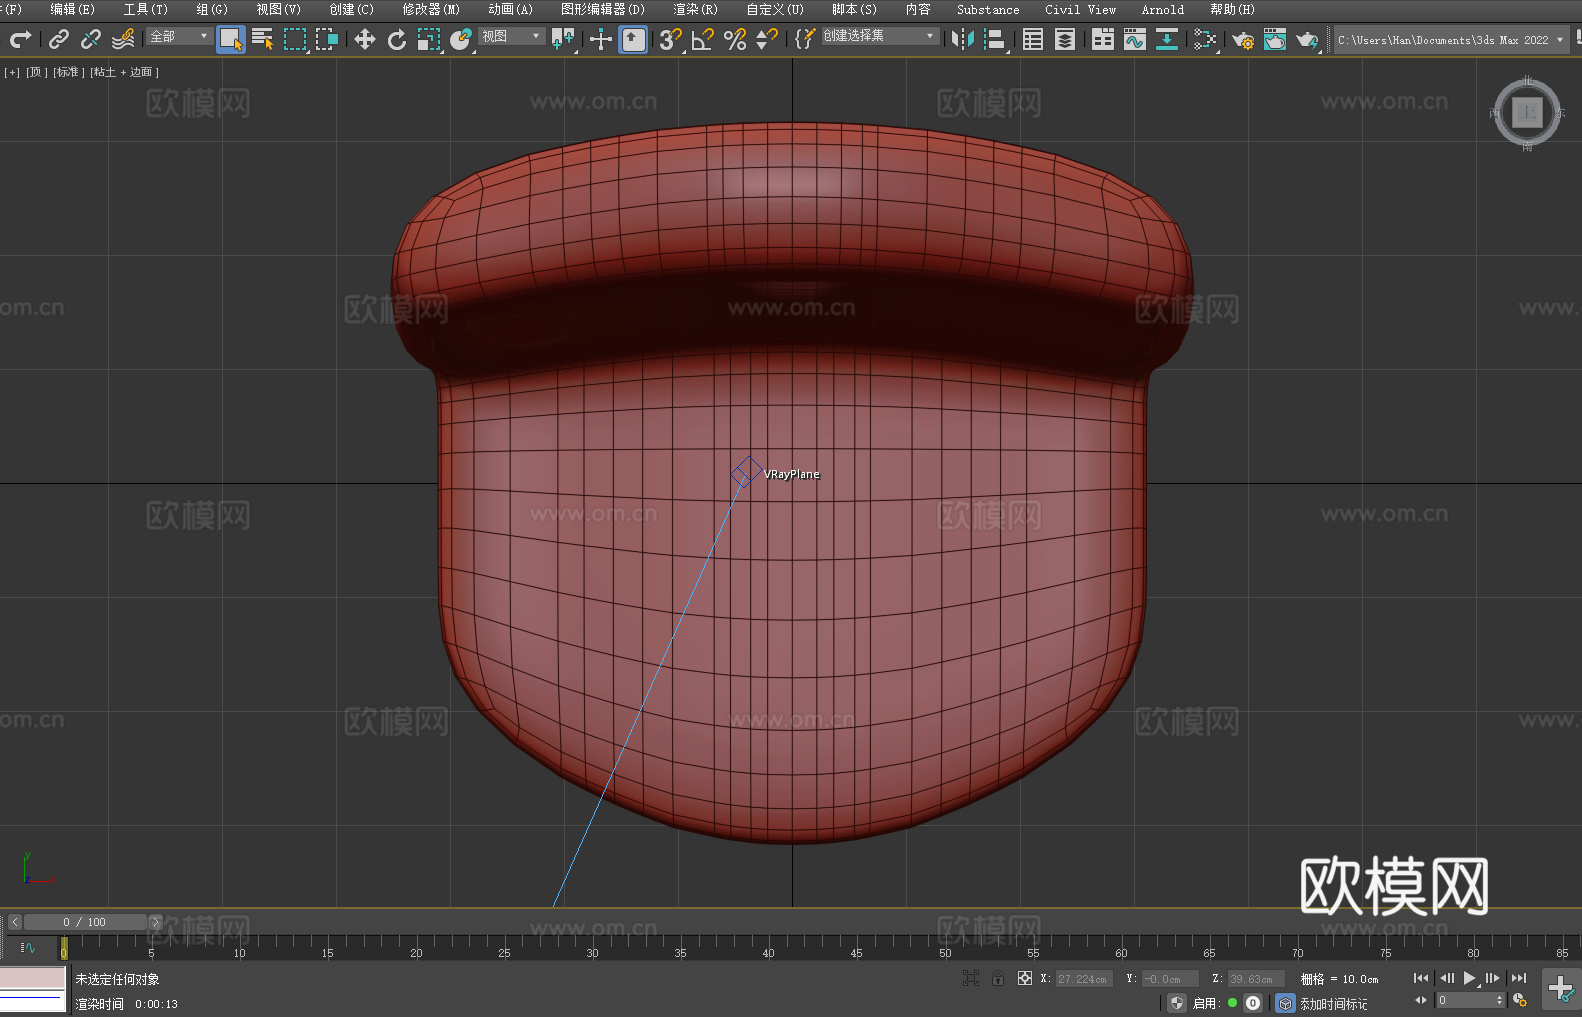
Task: Click the [标准] viewport shading label
Action: [x=68, y=72]
